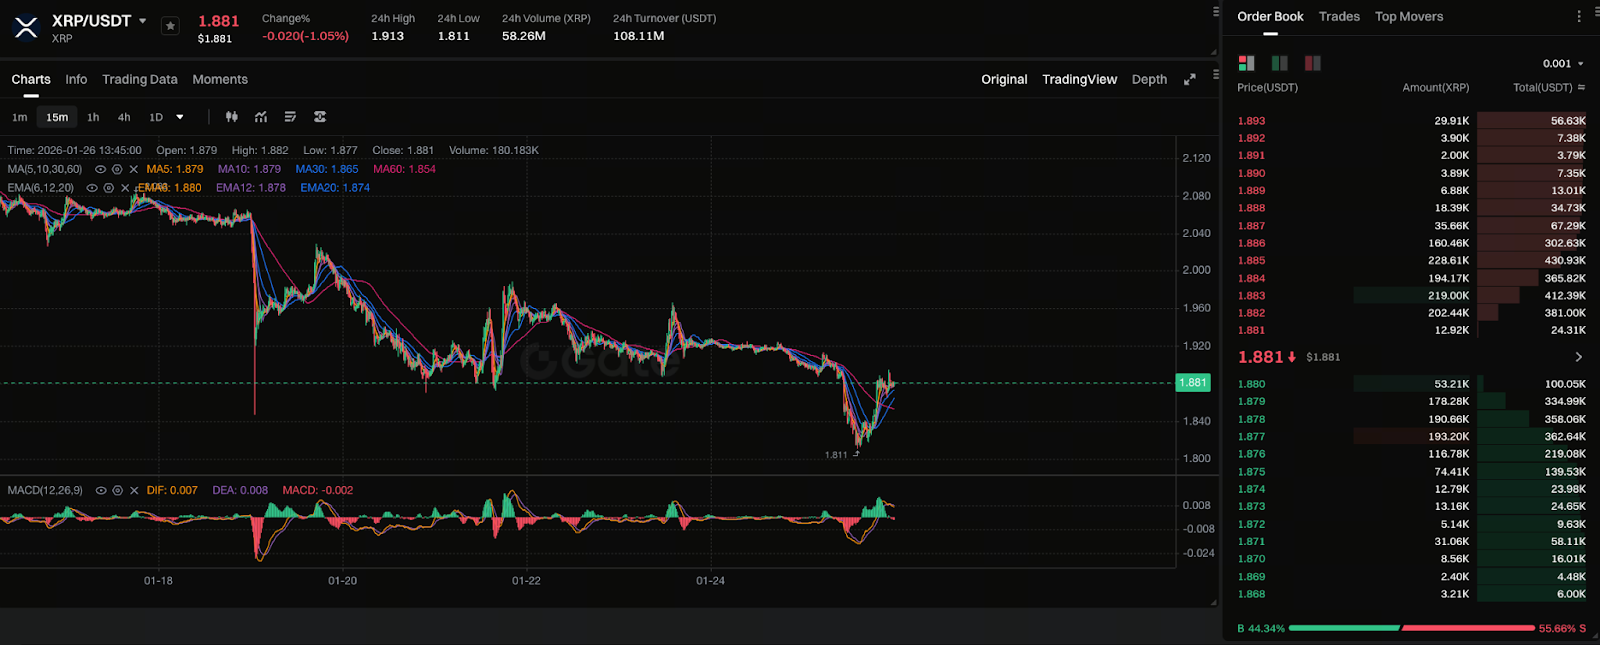1600x645 pixels.
Task: Select bid price 1.877 row
Action: coord(1411,436)
